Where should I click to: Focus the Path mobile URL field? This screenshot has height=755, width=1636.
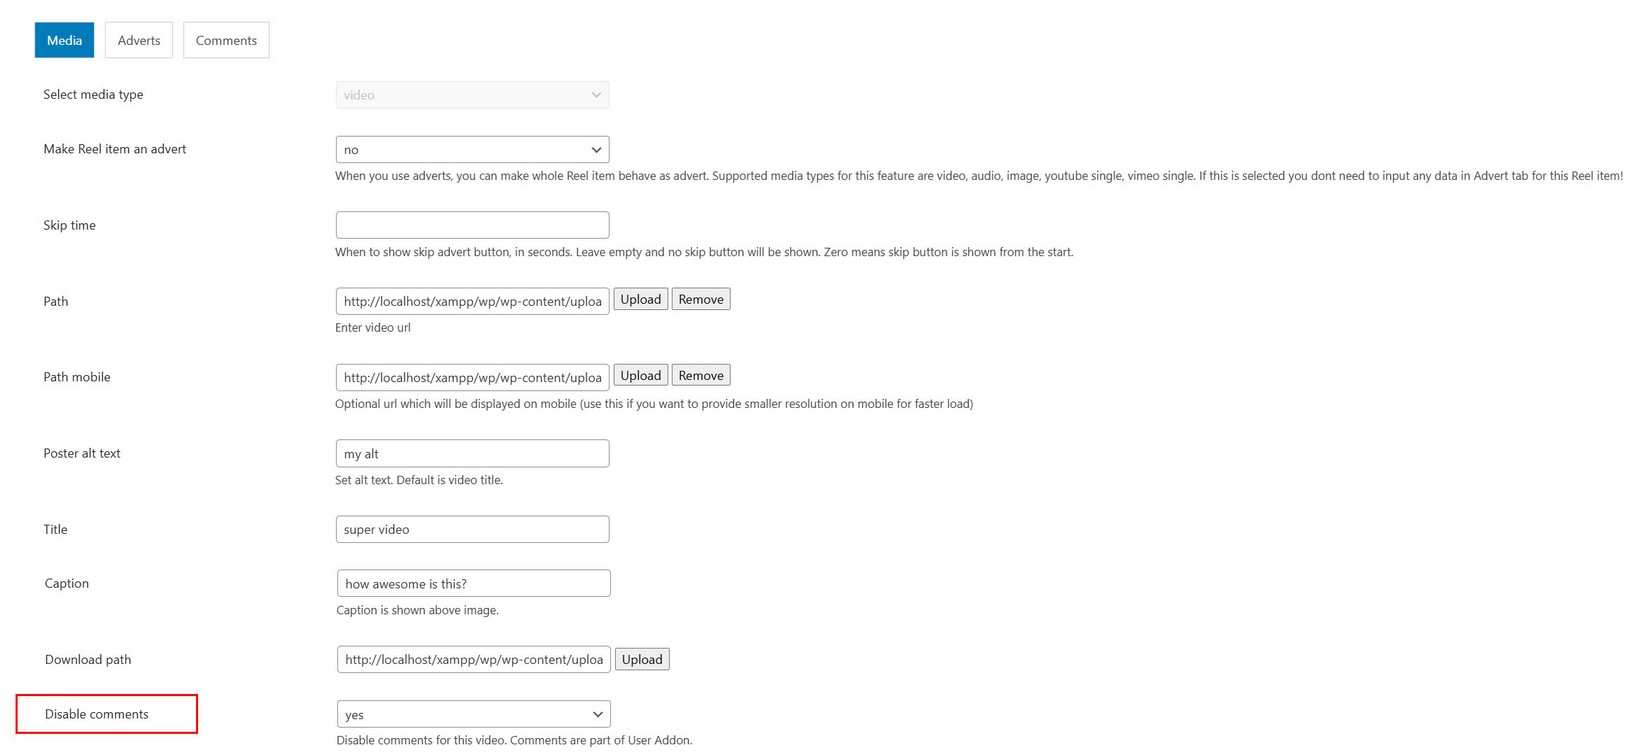472,377
